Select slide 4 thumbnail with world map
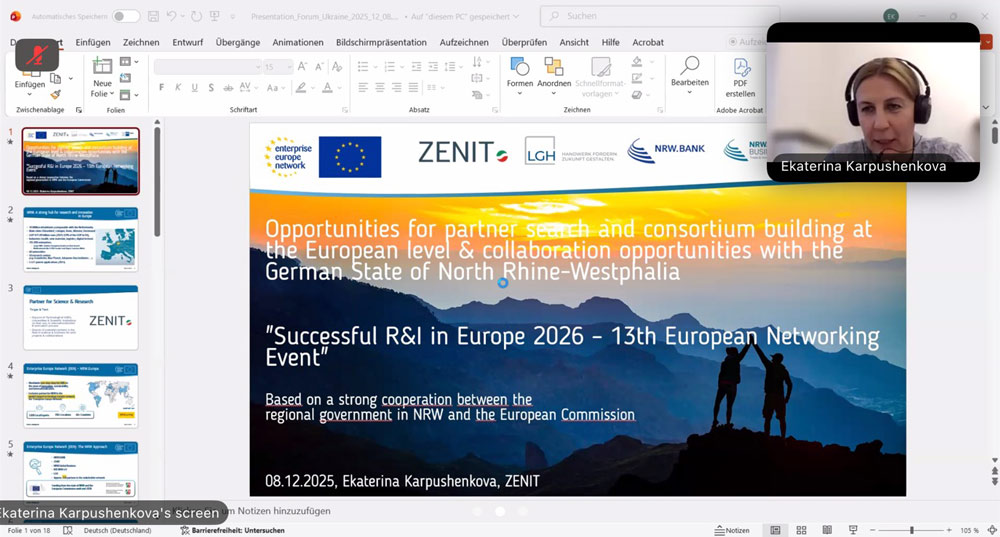This screenshot has width=1000, height=537. [81, 395]
